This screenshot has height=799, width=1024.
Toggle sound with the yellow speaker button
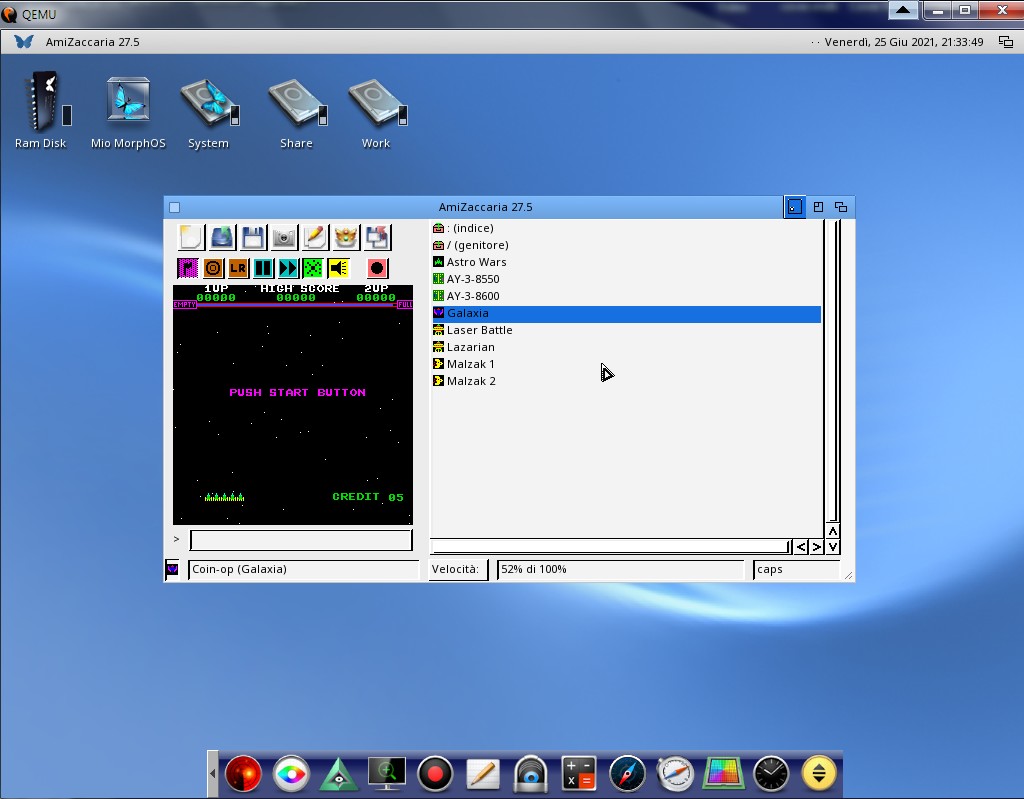(339, 268)
